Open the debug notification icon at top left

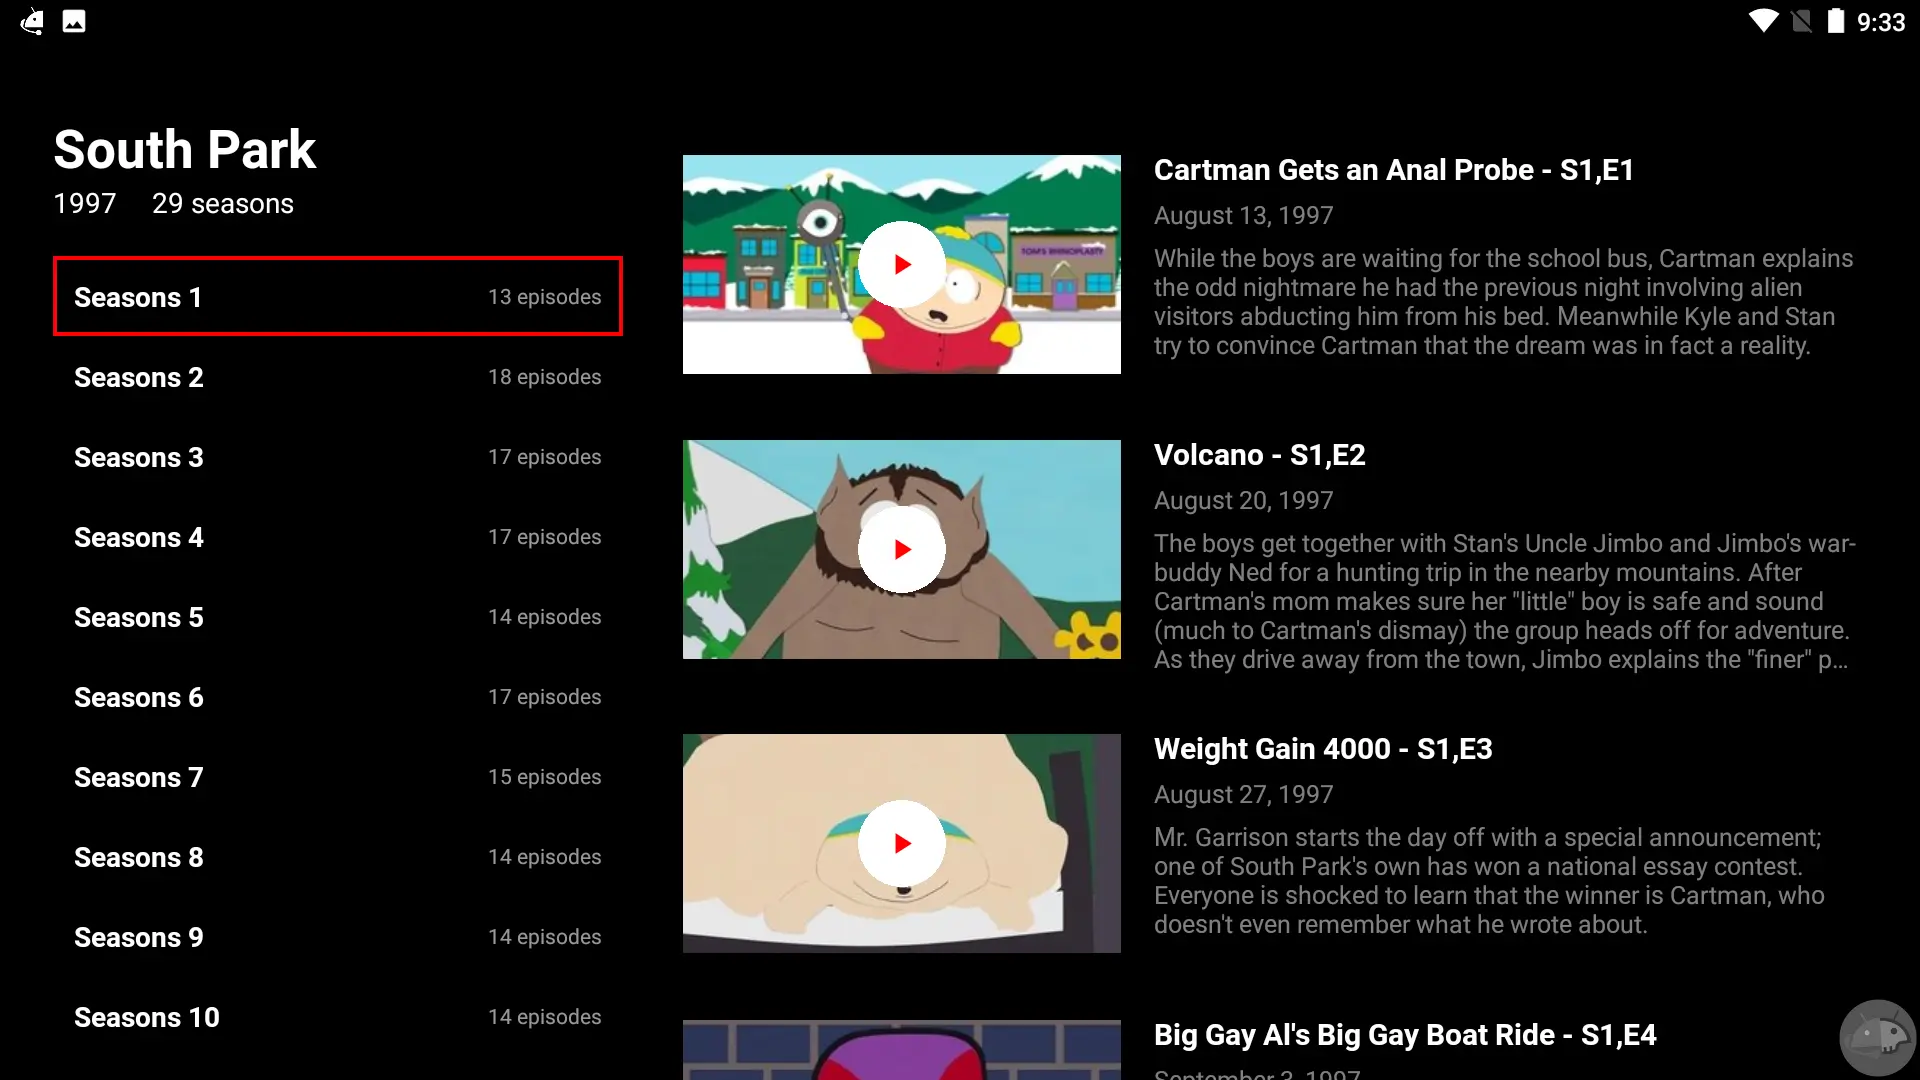(32, 21)
